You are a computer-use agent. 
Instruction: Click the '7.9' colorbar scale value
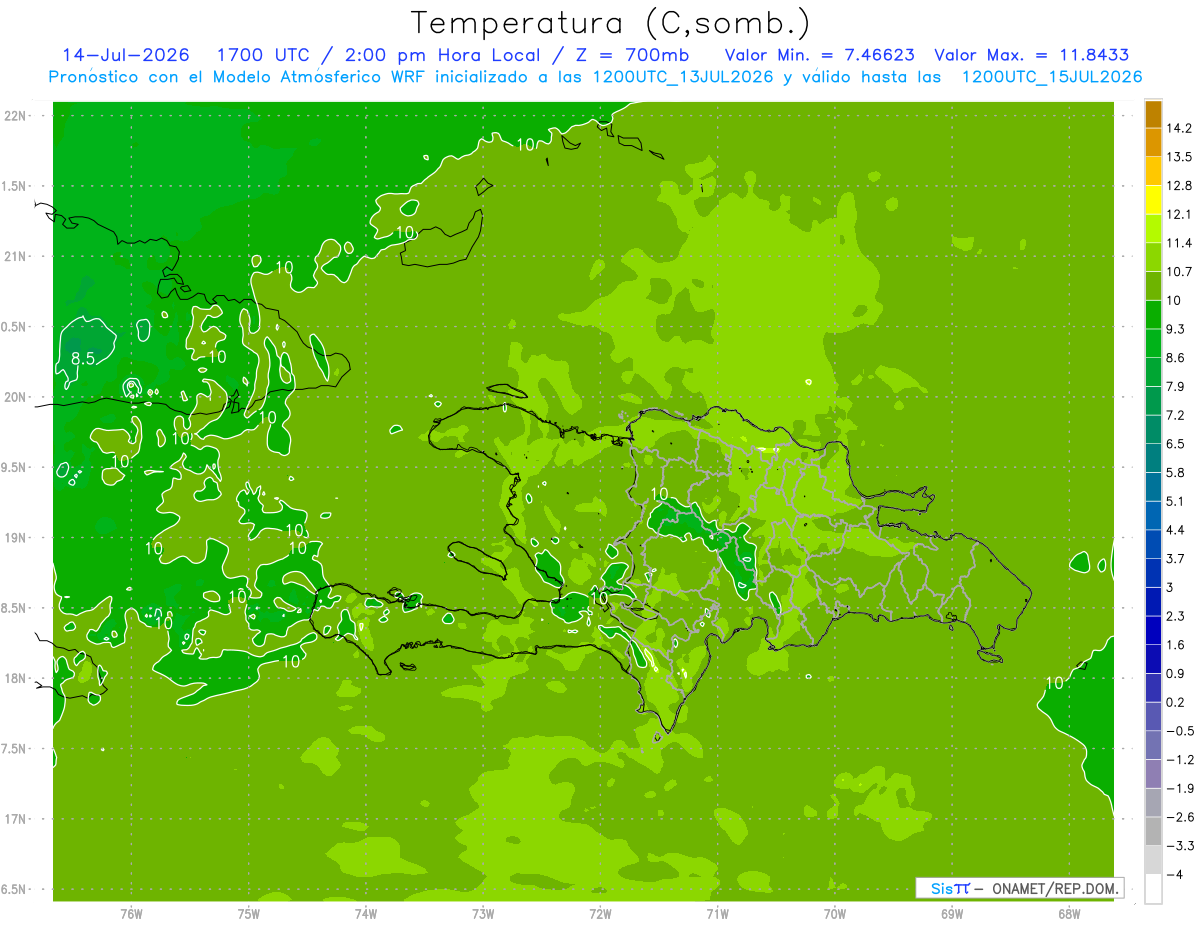(1175, 386)
